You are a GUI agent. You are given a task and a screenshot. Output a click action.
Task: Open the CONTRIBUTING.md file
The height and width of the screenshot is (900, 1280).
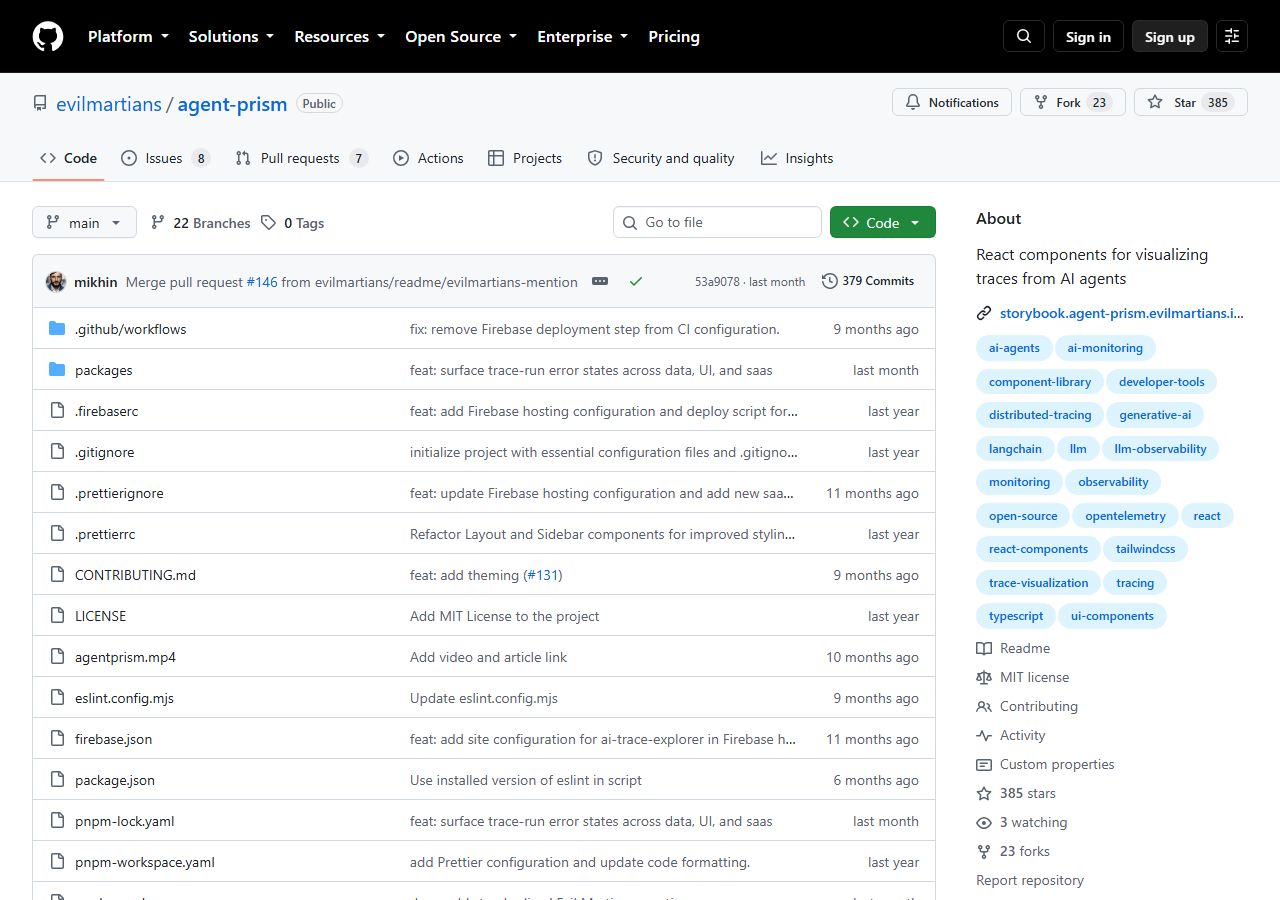click(135, 575)
